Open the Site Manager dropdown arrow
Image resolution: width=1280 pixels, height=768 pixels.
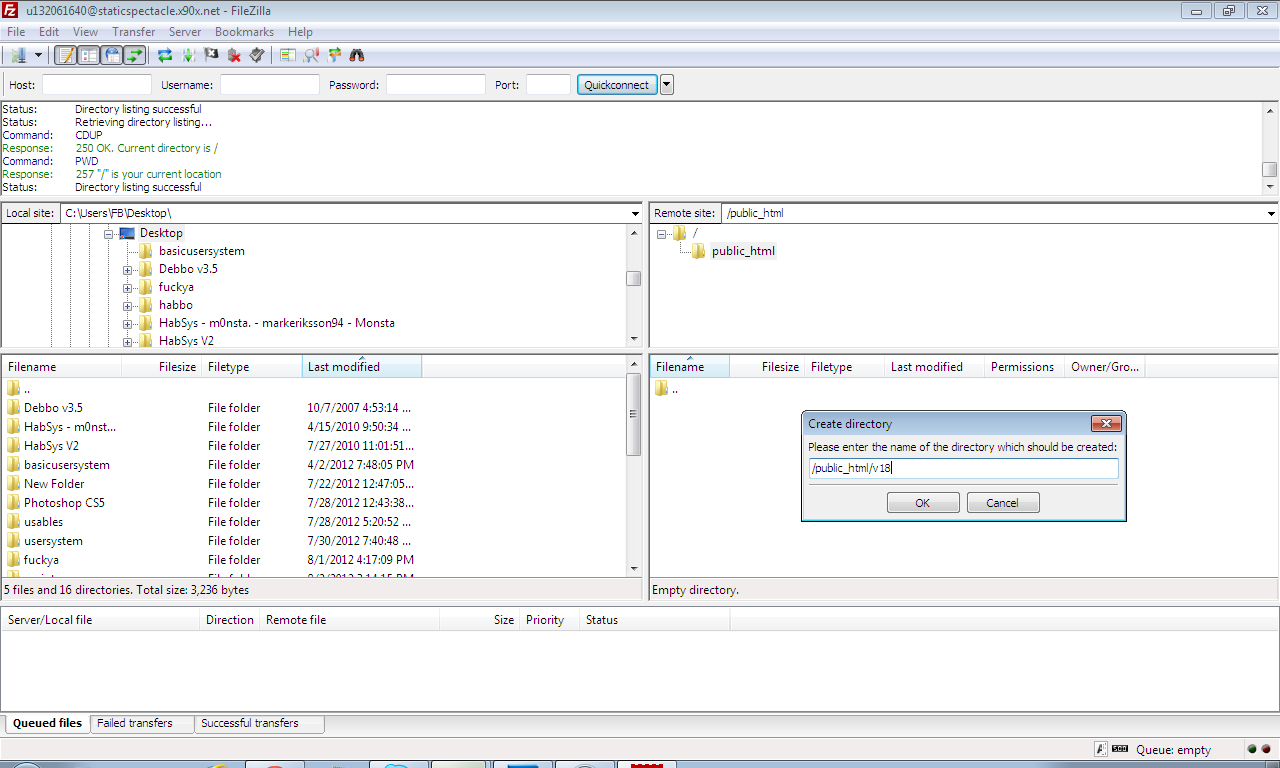tap(39, 55)
